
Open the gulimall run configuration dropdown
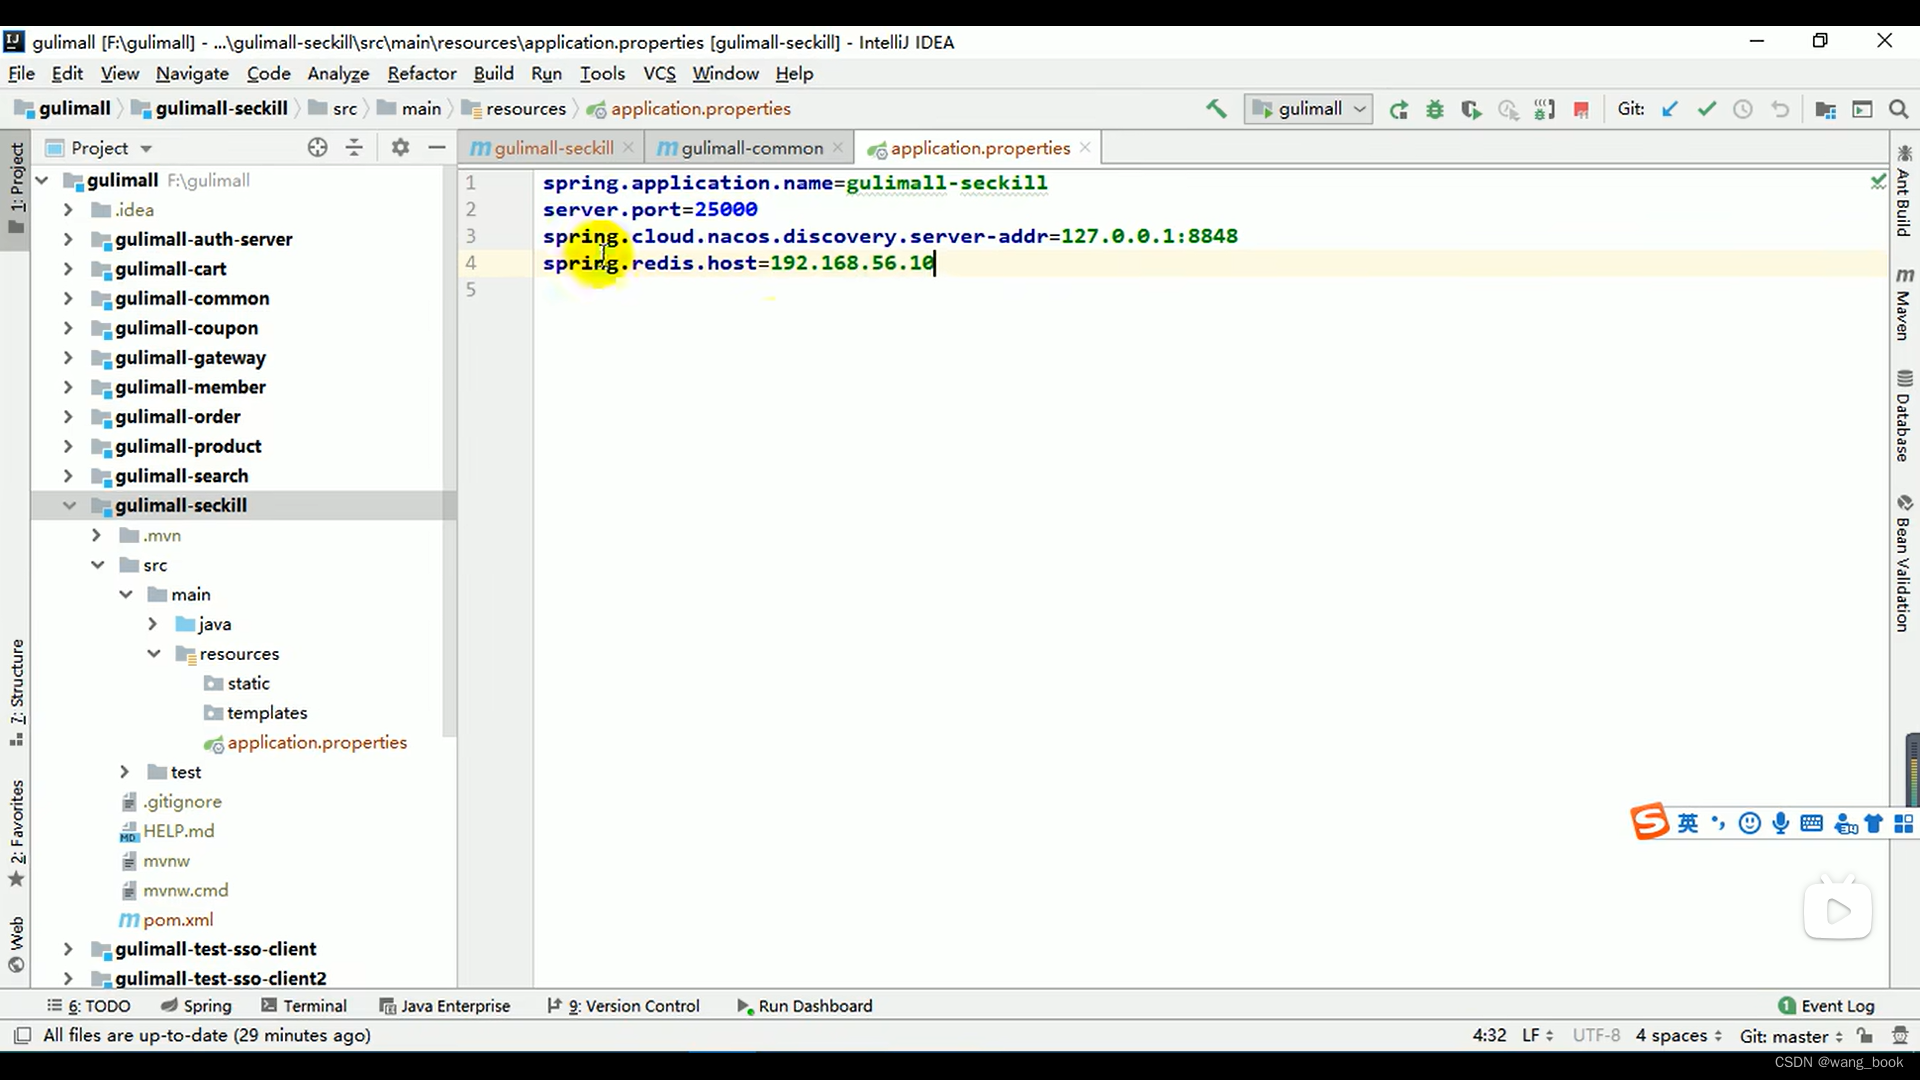[x=1309, y=109]
